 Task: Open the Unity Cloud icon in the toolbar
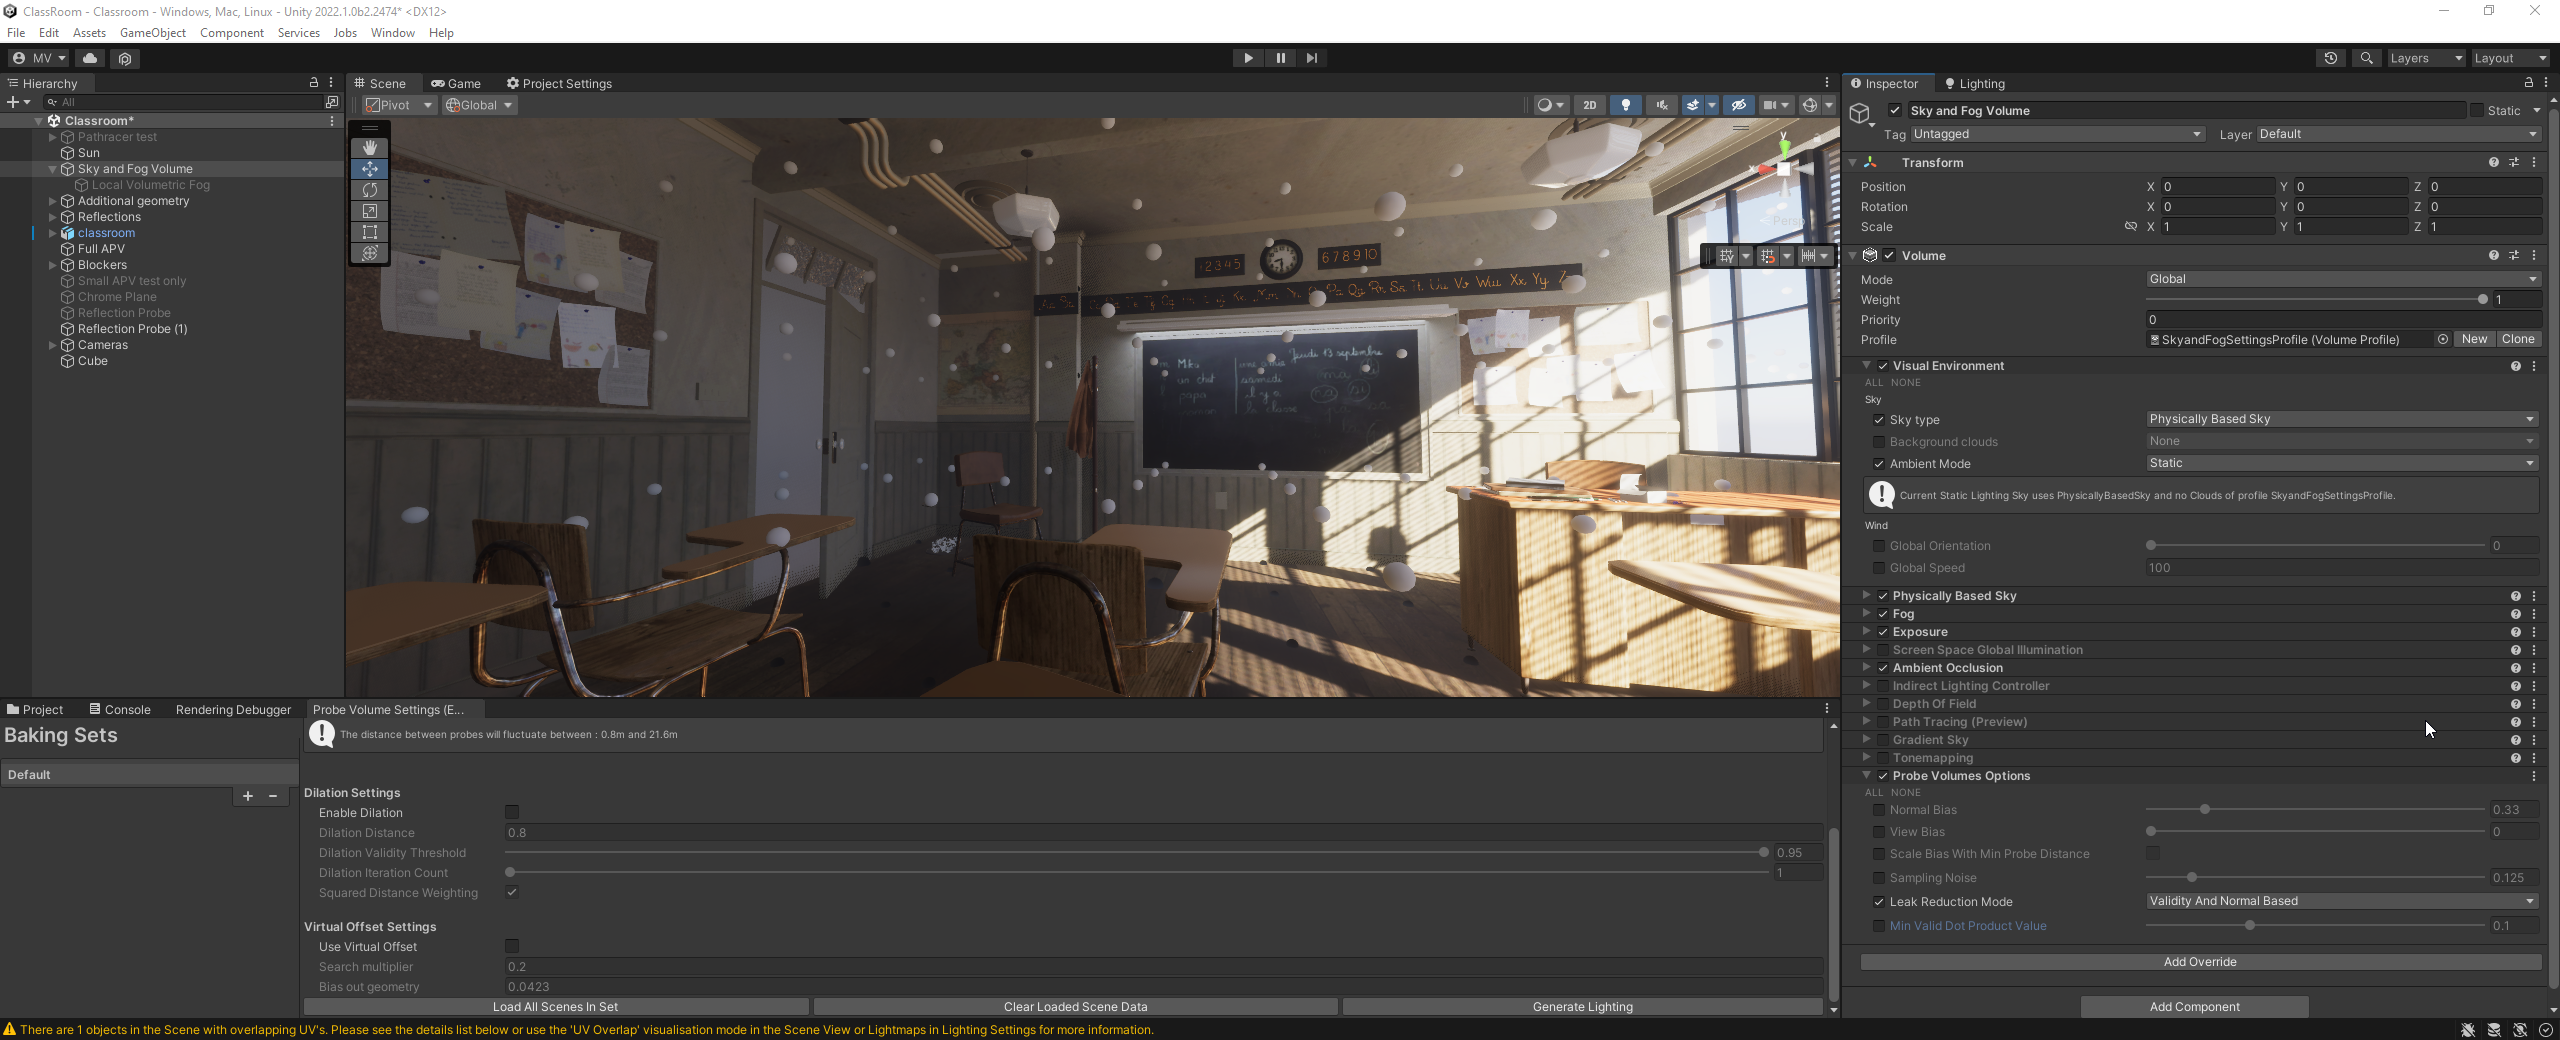coord(90,58)
